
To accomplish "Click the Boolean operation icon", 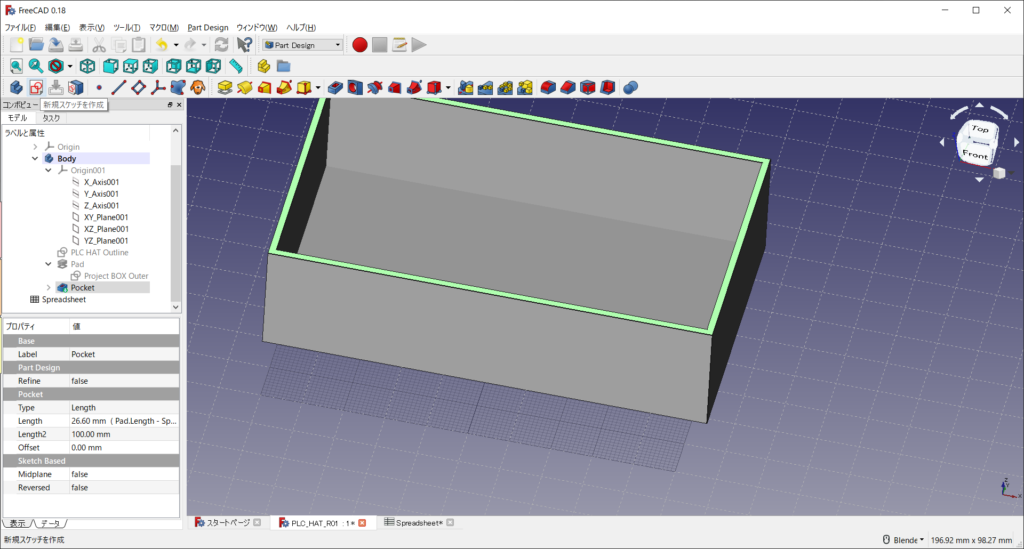I will click(630, 88).
